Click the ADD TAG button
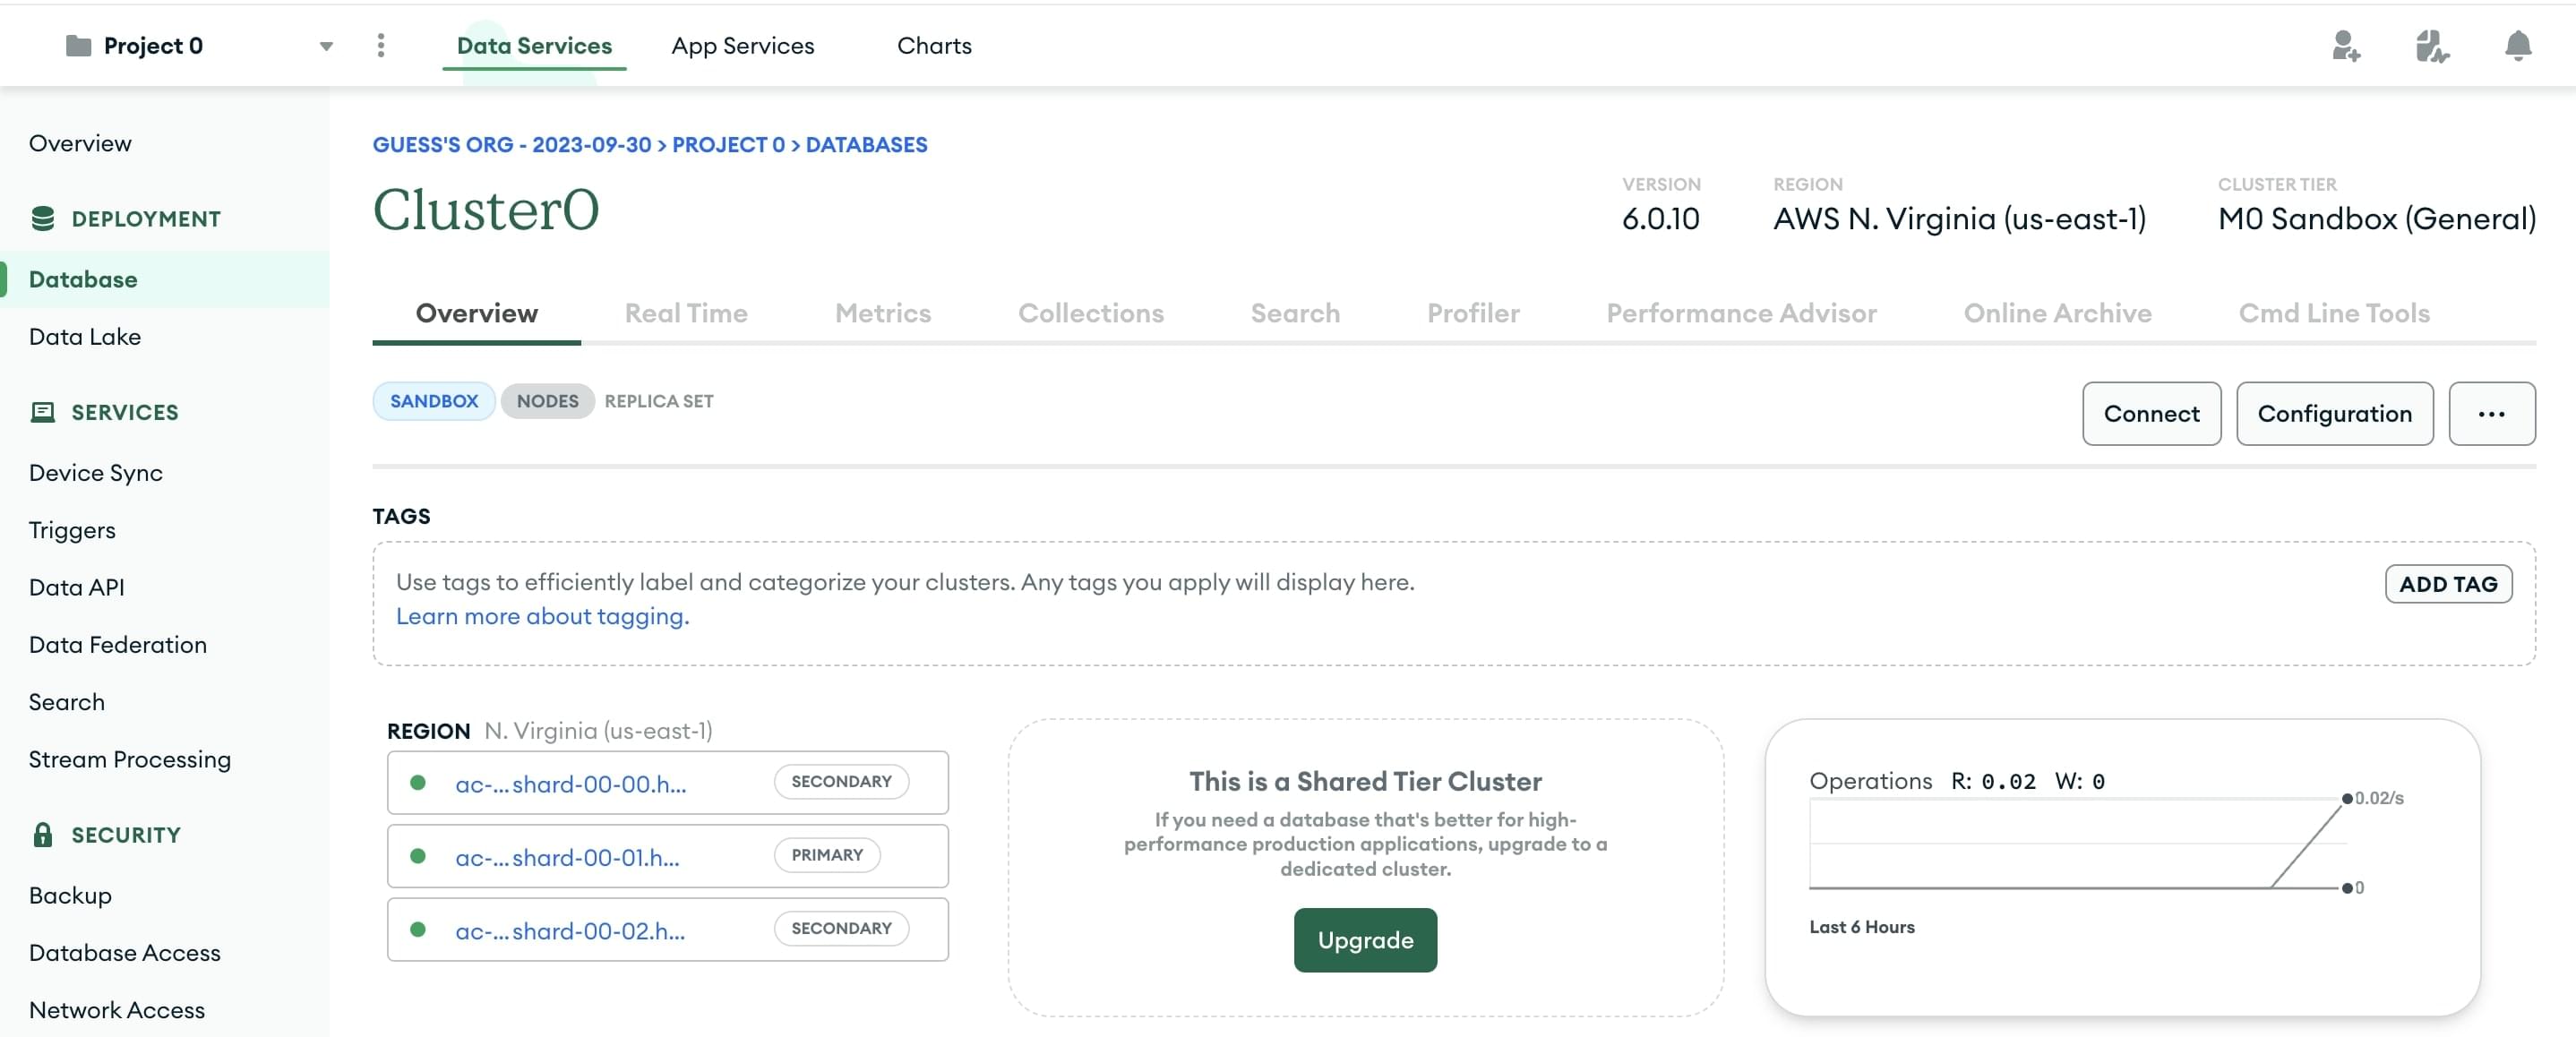 [x=2448, y=584]
